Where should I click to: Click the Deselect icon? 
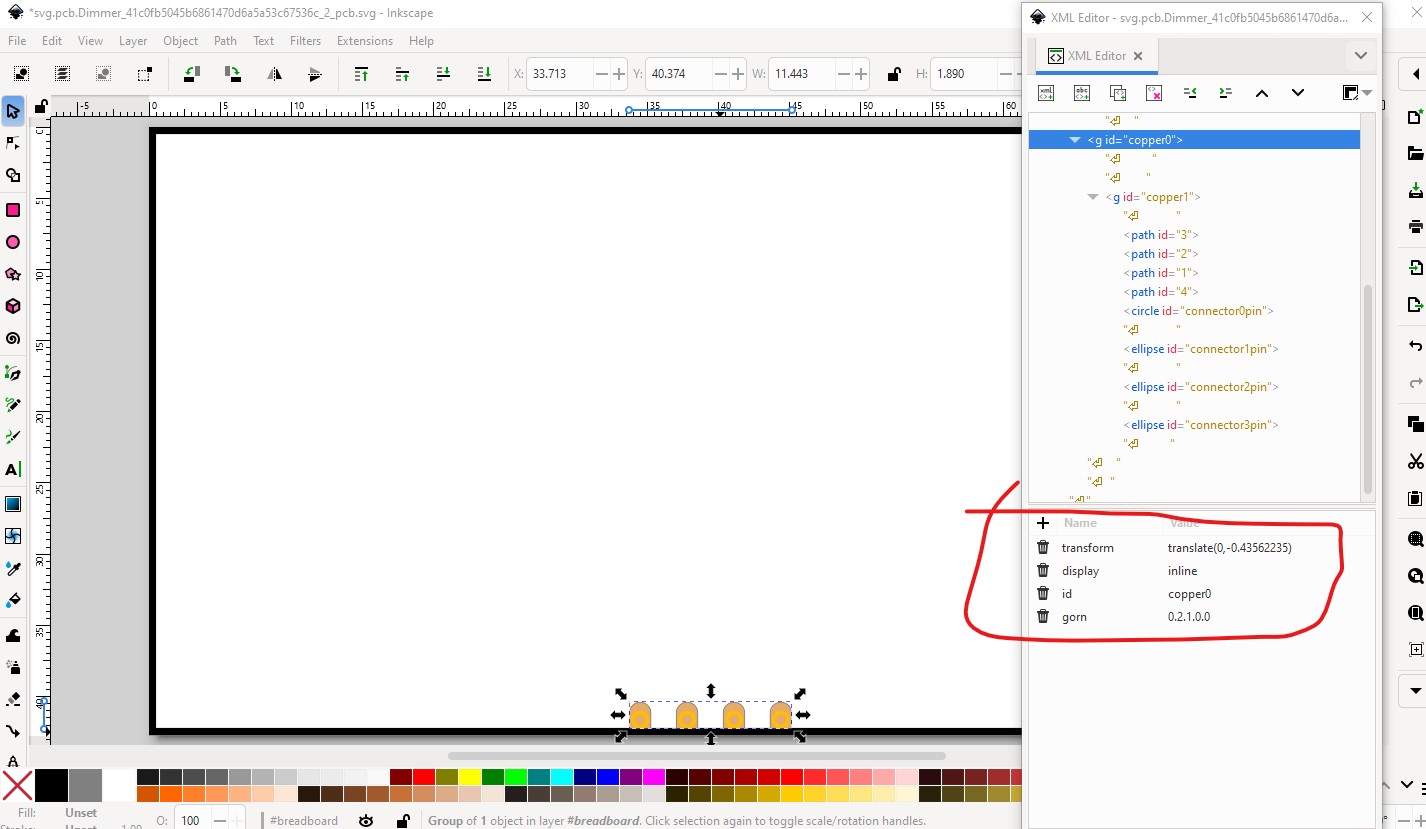(103, 74)
